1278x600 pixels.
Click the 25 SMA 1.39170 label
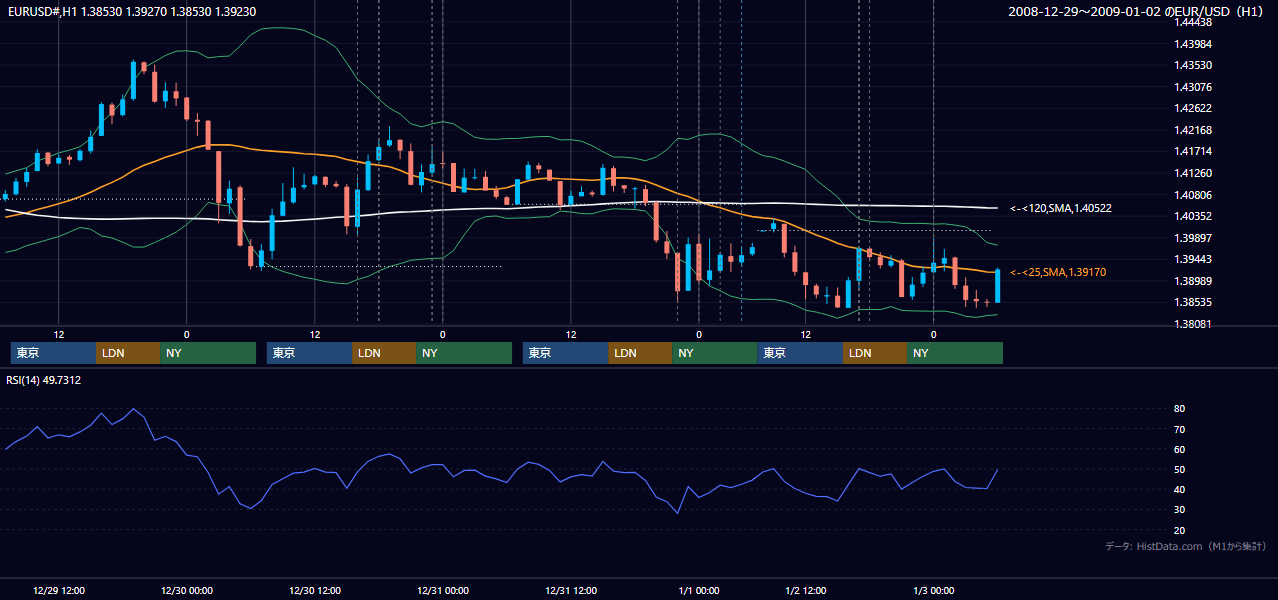(1058, 272)
